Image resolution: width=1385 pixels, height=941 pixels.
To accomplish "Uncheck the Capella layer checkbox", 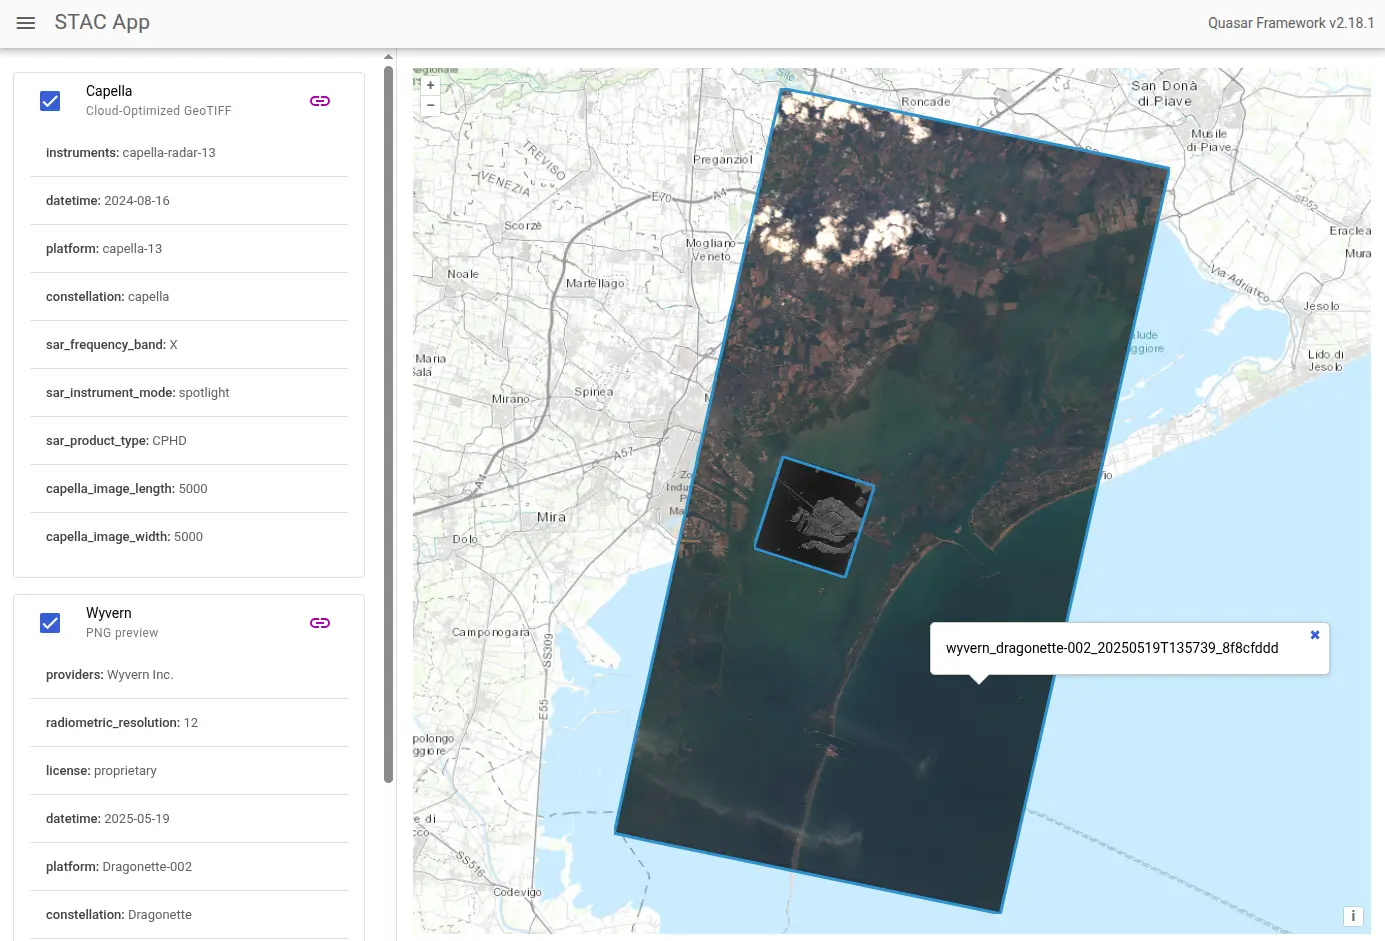I will coord(50,101).
